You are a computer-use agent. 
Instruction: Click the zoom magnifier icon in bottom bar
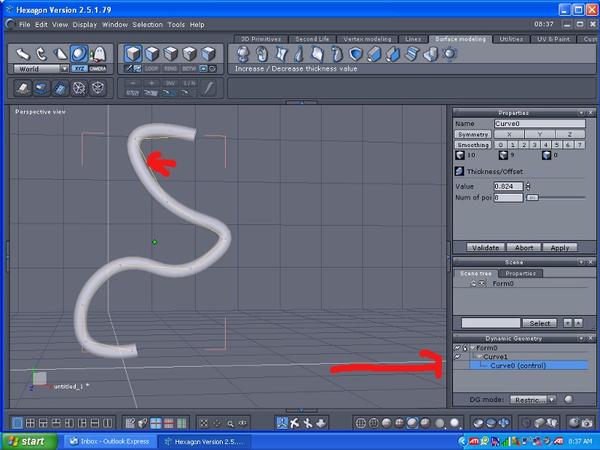(230, 424)
